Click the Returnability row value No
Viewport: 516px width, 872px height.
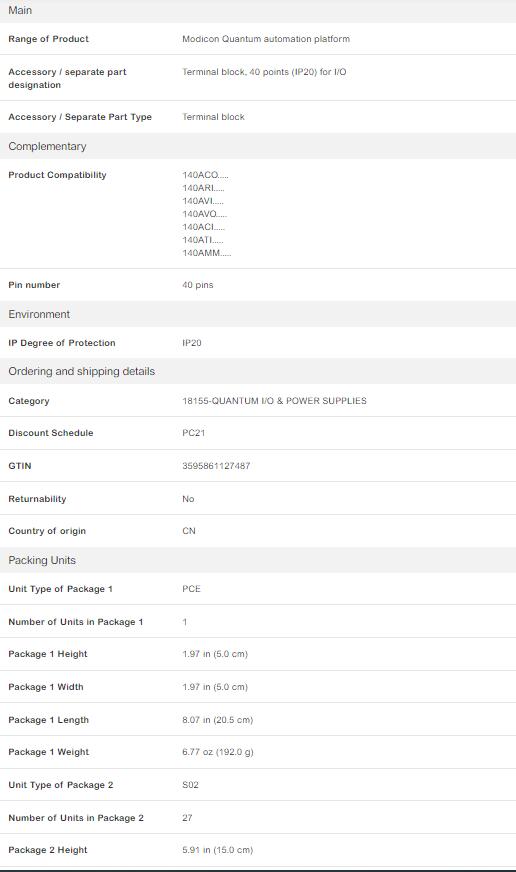click(188, 499)
